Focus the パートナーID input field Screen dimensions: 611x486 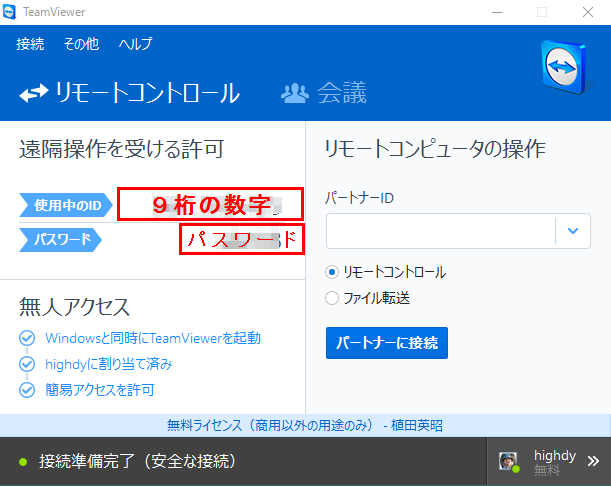(x=440, y=231)
